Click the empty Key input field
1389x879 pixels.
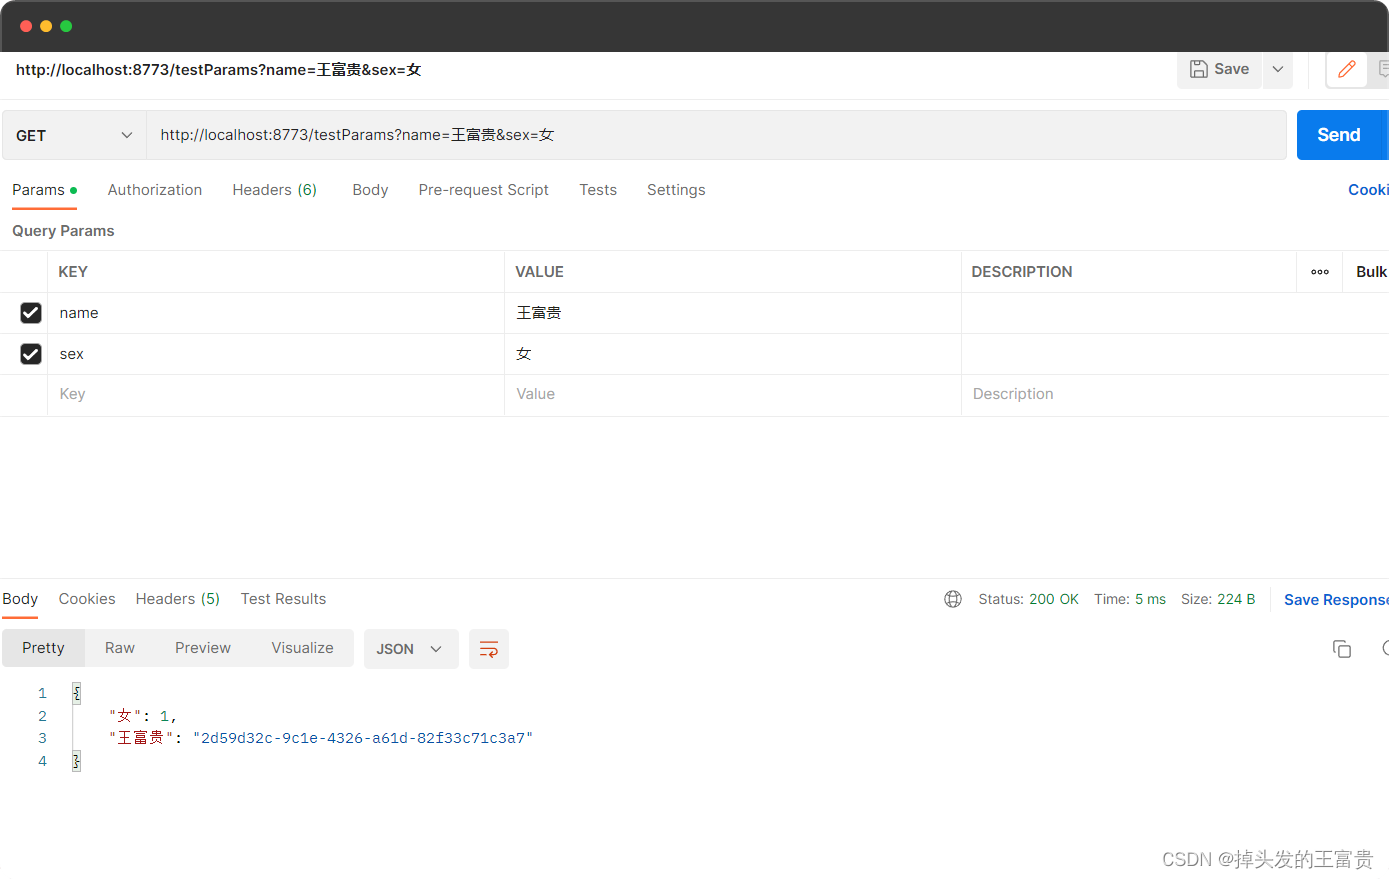[x=276, y=395]
